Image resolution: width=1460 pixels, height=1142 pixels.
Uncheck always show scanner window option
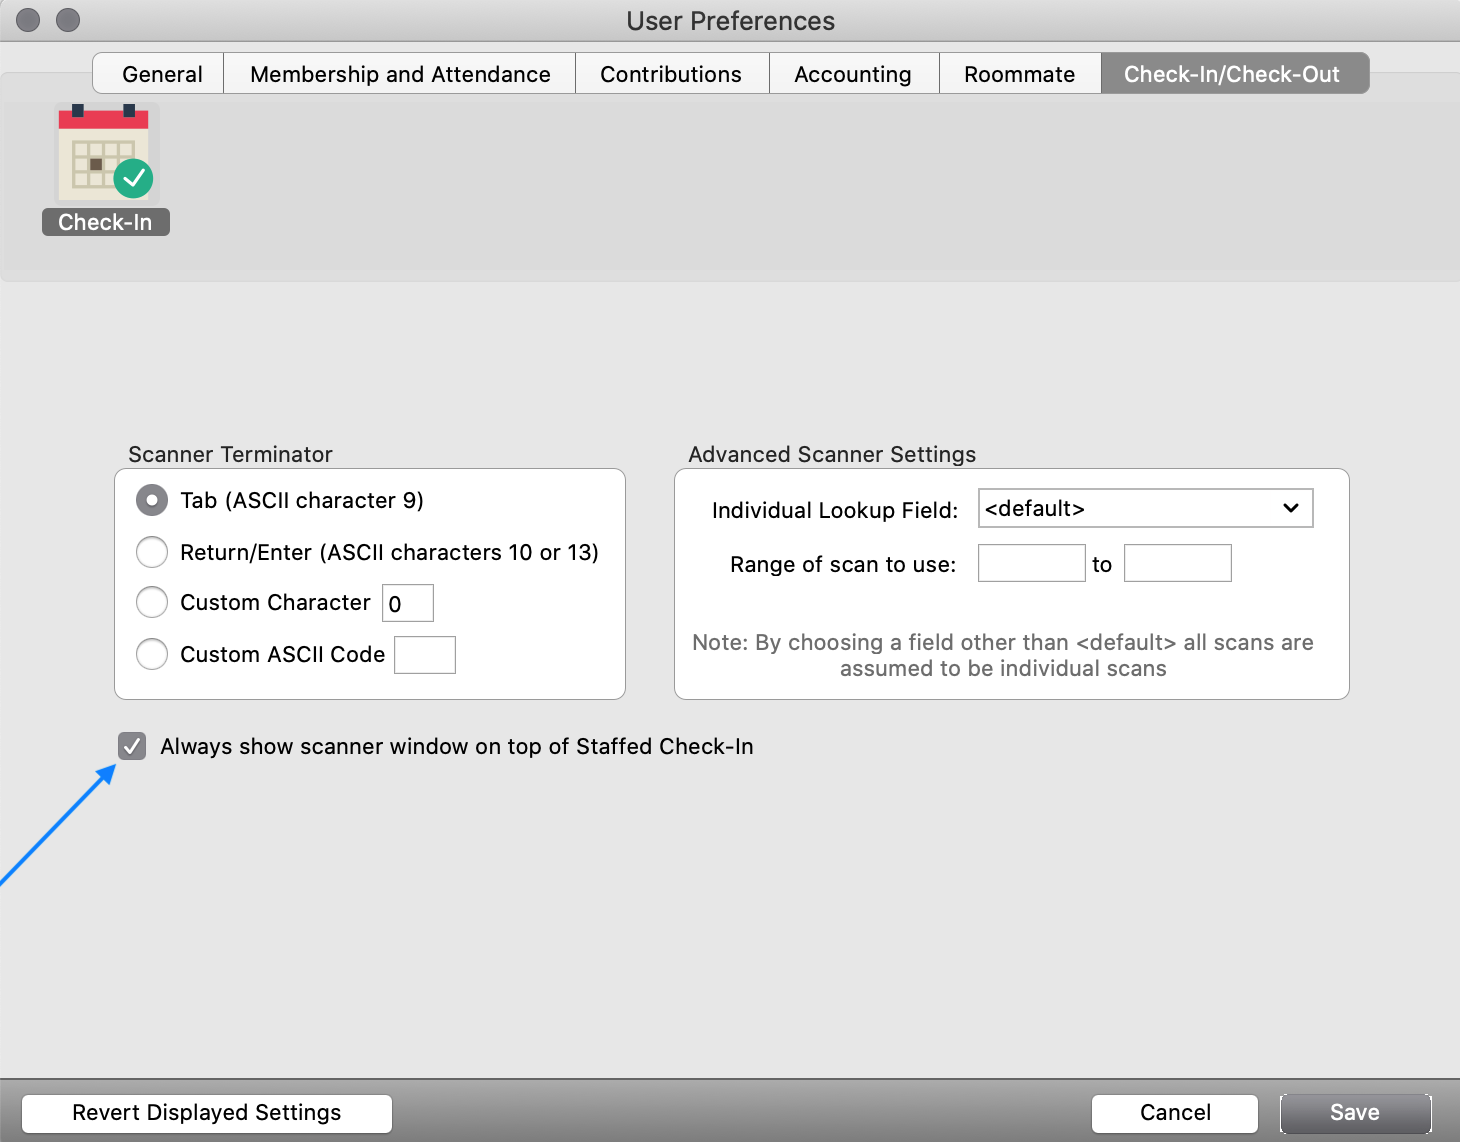pos(131,746)
